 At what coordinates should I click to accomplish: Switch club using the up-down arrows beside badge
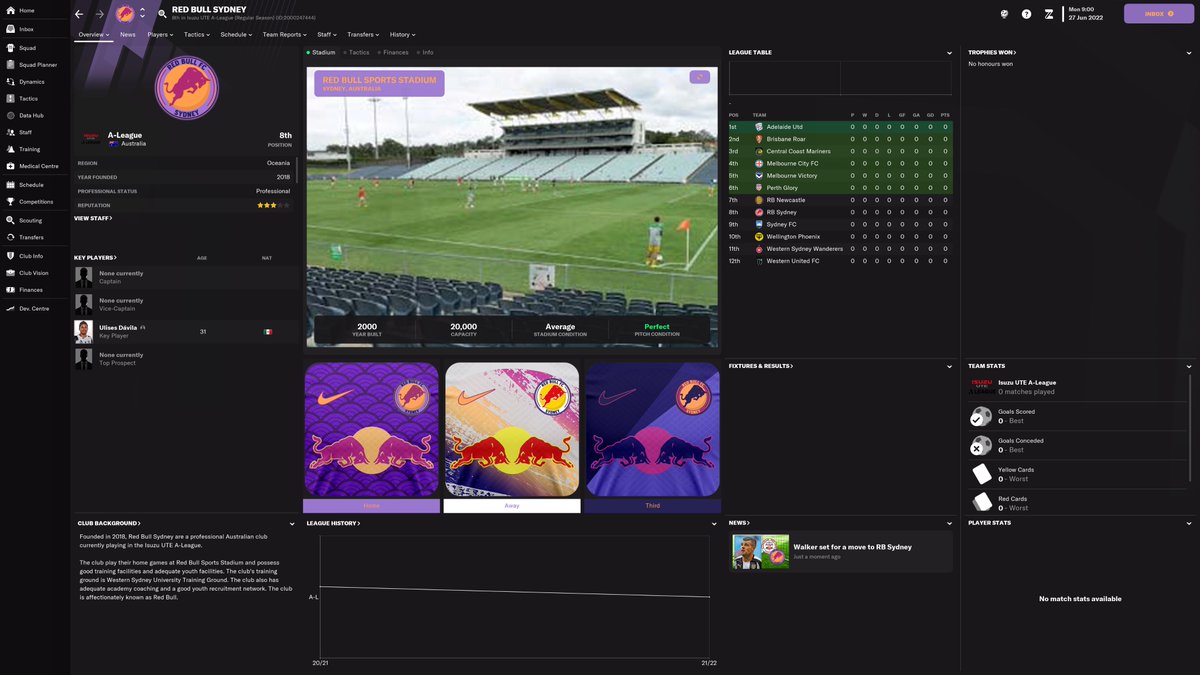(x=142, y=14)
